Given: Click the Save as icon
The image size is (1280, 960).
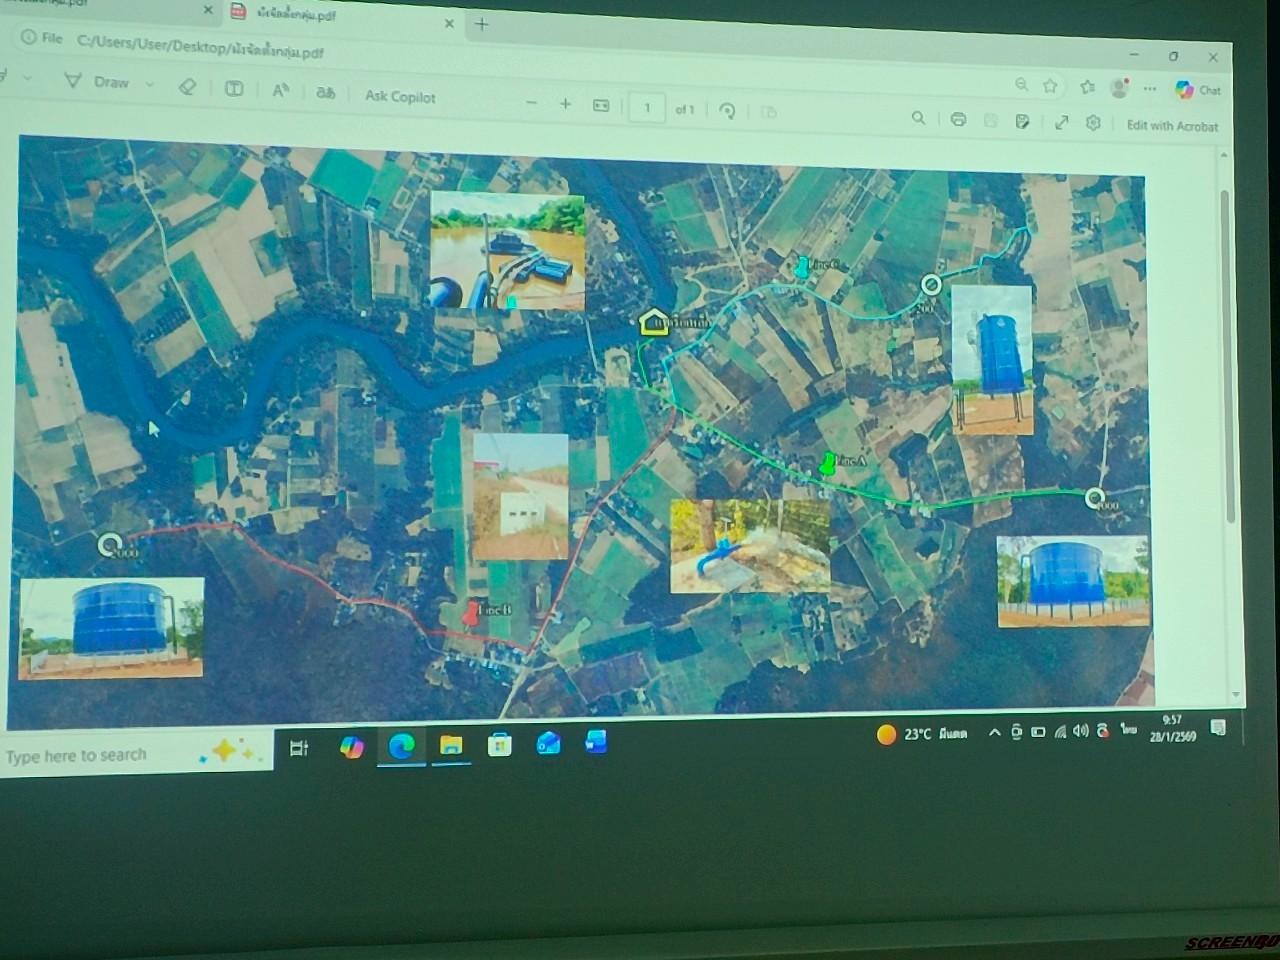Looking at the screenshot, I should (x=1022, y=121).
